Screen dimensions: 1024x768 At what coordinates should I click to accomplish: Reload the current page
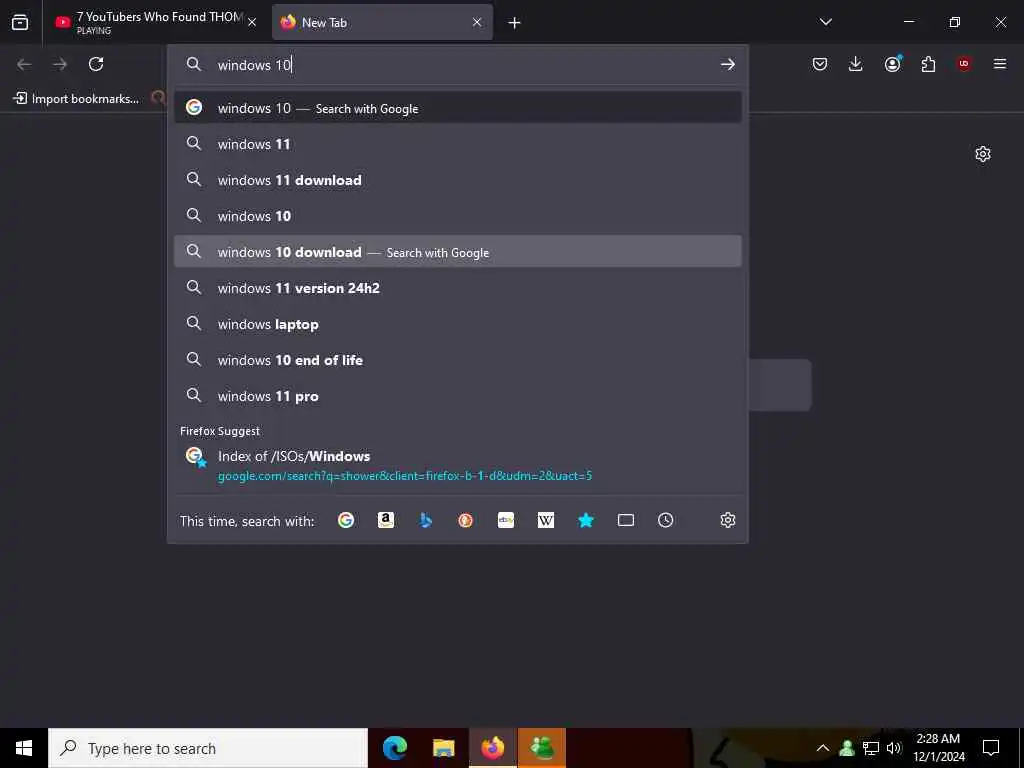click(x=96, y=64)
